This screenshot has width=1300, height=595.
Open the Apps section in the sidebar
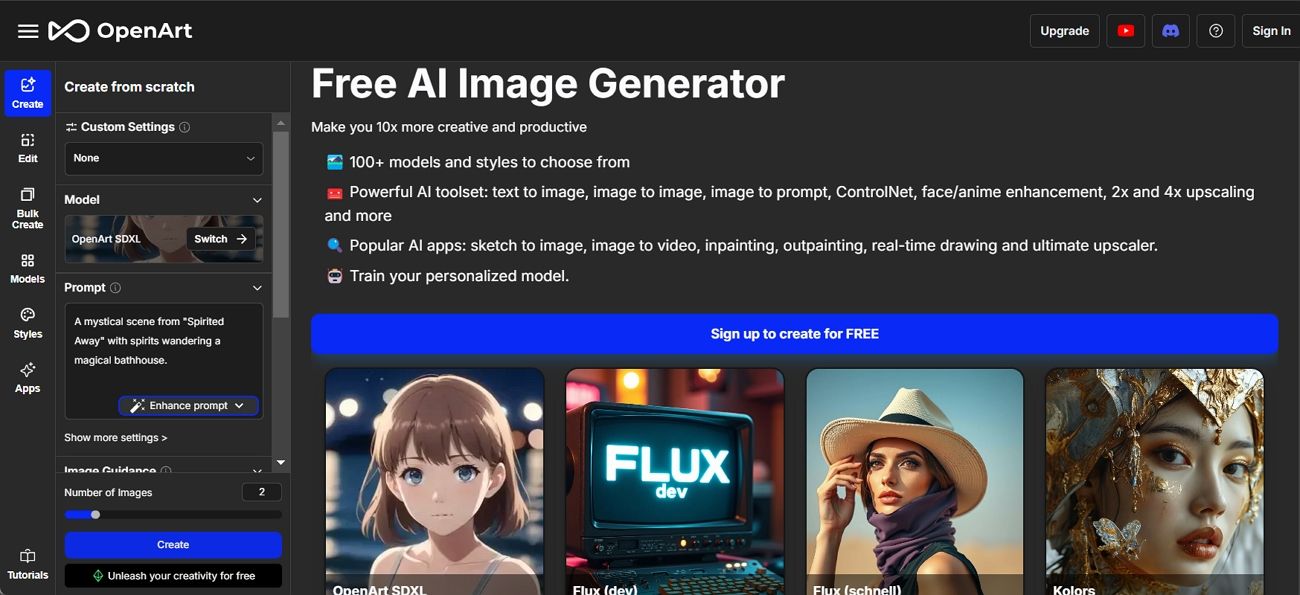coord(27,378)
